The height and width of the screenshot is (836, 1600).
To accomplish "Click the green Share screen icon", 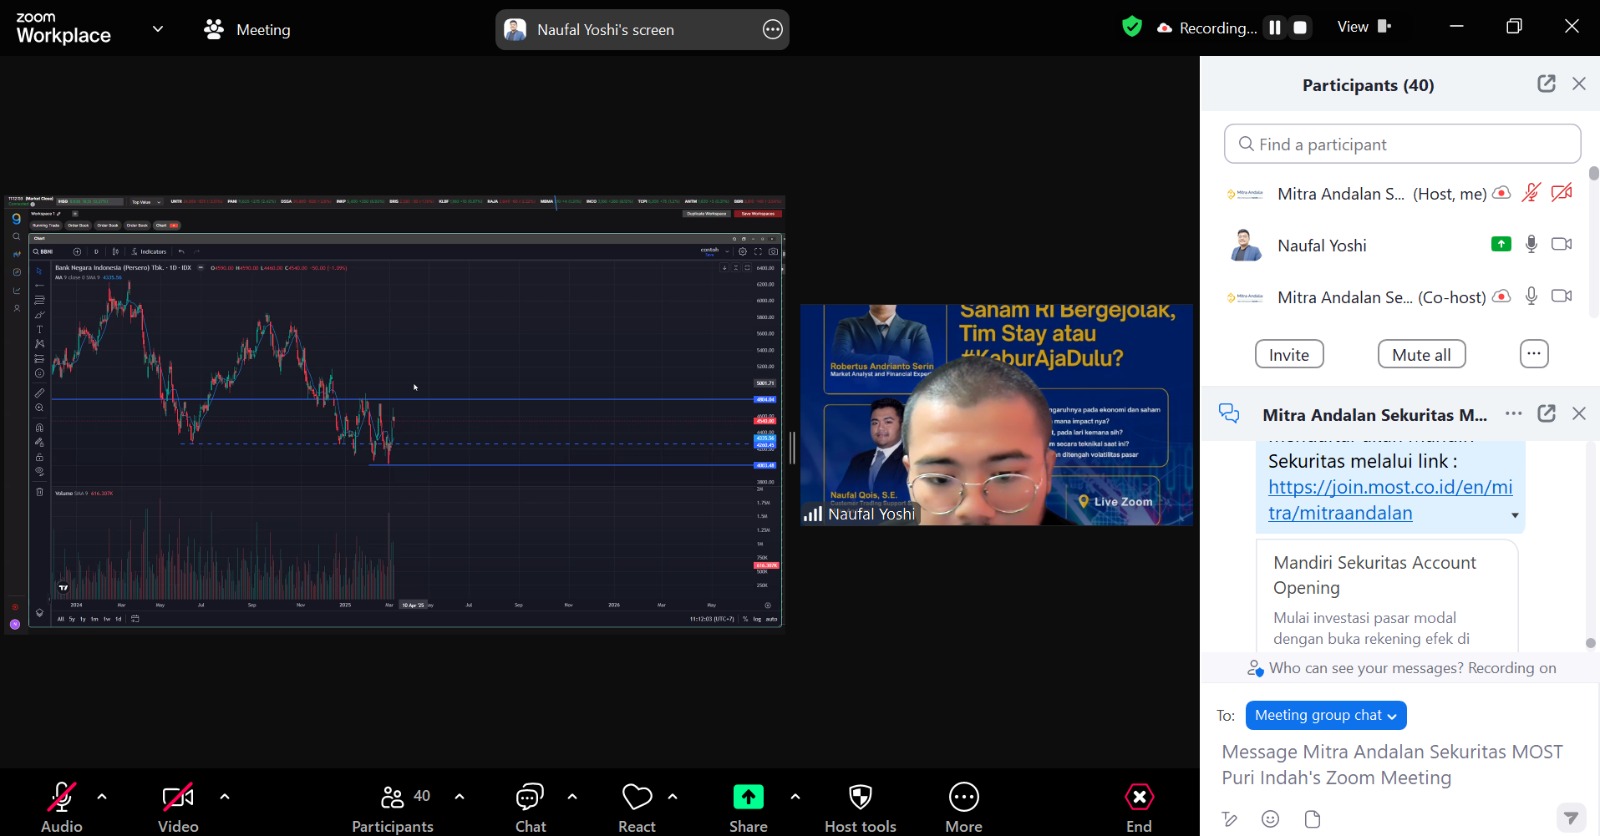I will tap(748, 797).
